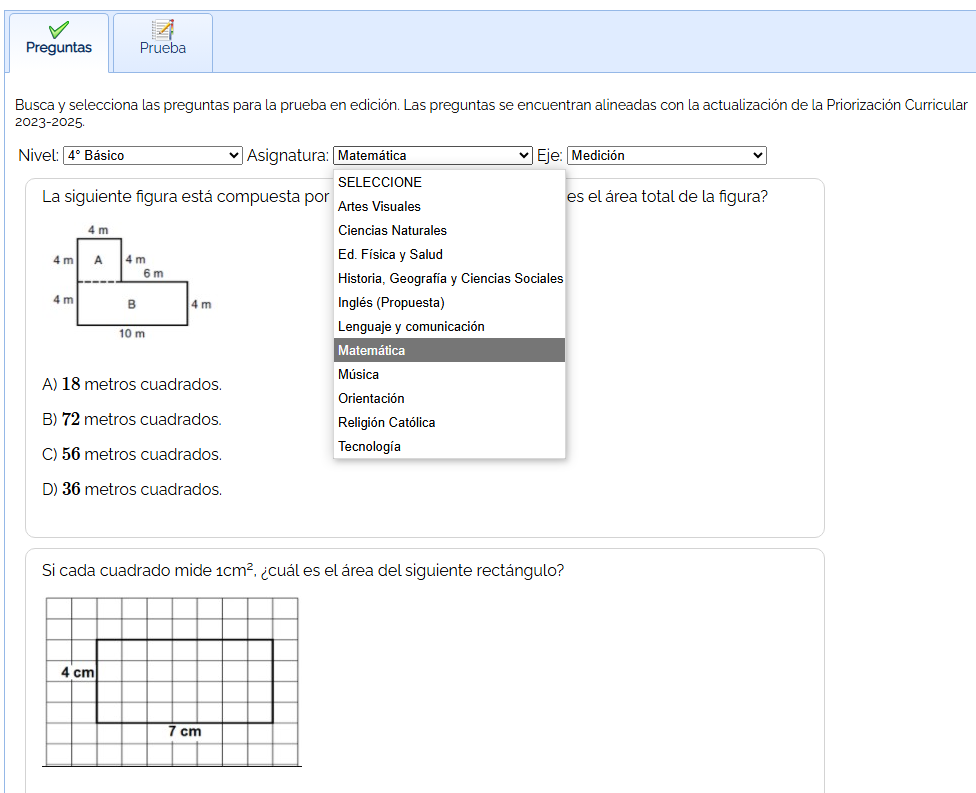Expand the Eje dropdown showing Medición
The width and height of the screenshot is (976, 793).
(666, 156)
